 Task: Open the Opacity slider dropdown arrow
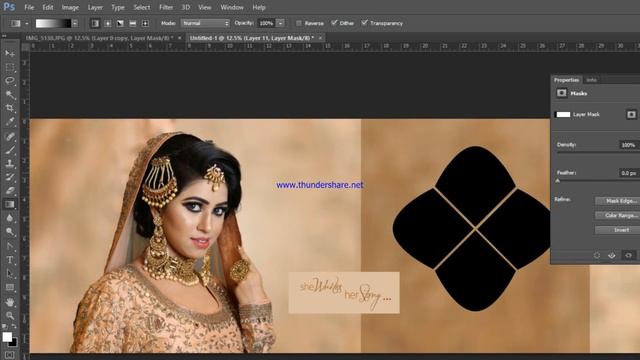coord(280,23)
